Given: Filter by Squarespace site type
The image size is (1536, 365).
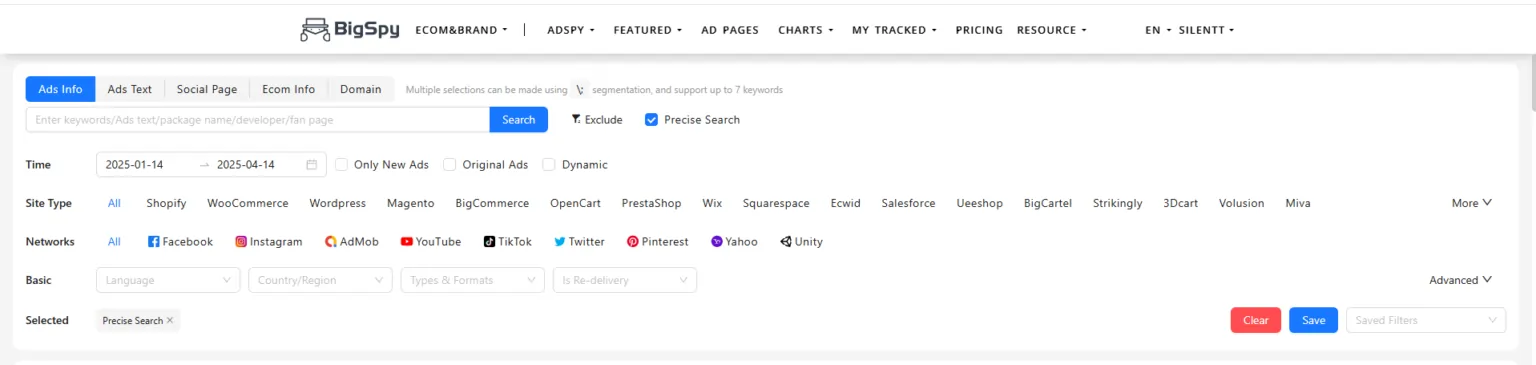Looking at the screenshot, I should coord(776,203).
